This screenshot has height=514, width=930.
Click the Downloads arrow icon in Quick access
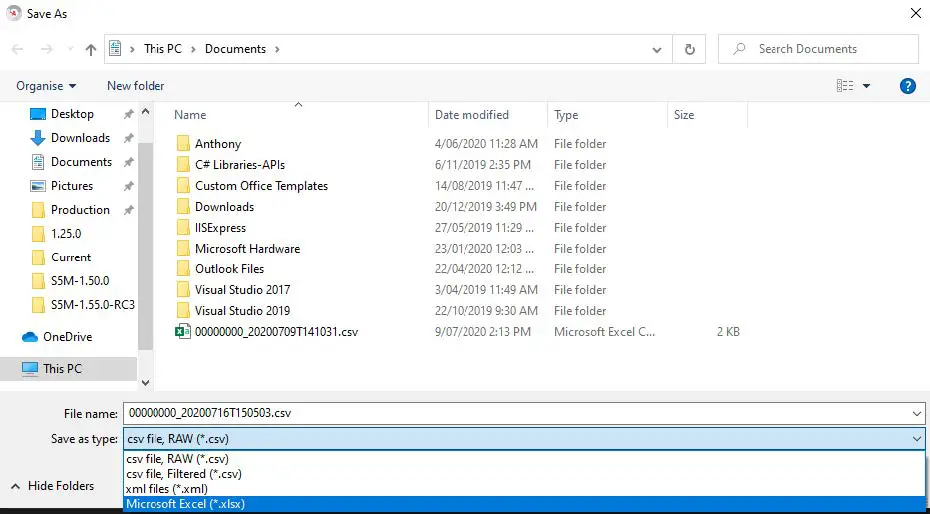point(38,138)
